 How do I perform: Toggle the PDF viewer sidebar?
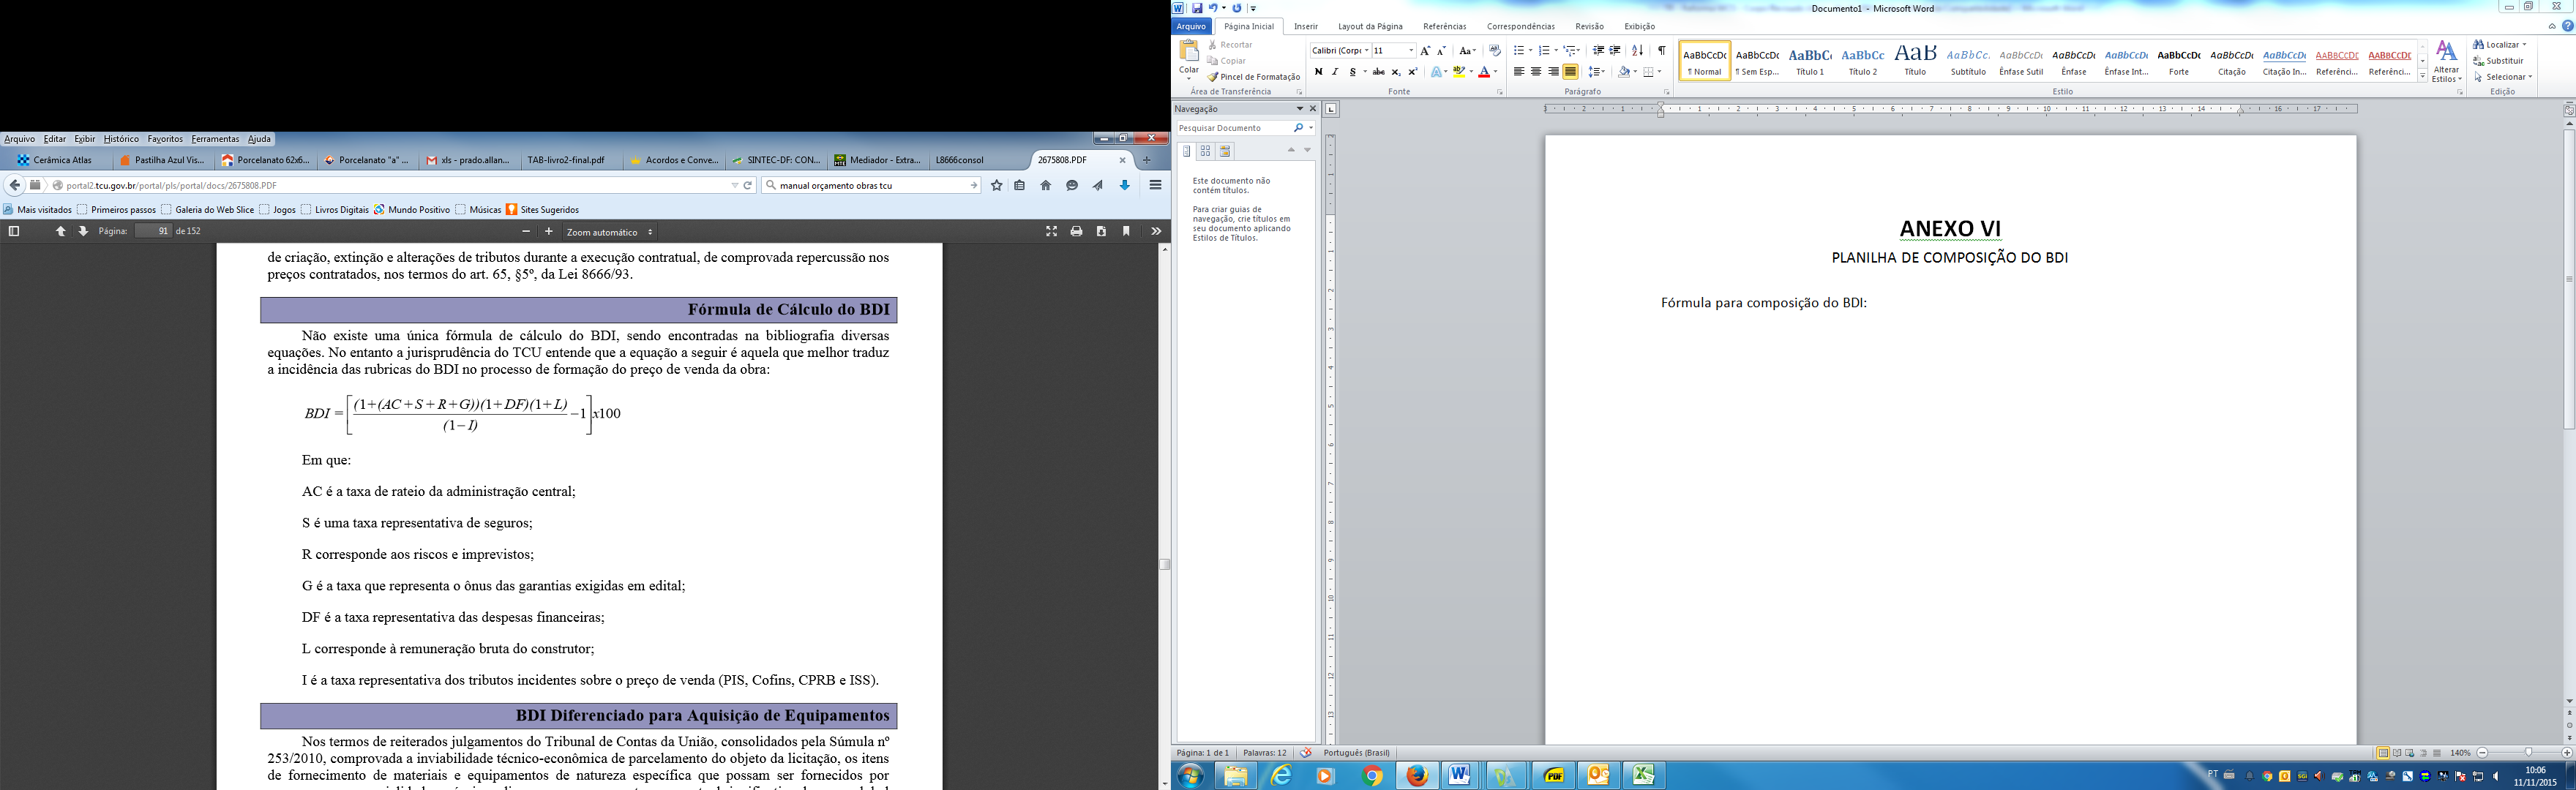pos(14,231)
